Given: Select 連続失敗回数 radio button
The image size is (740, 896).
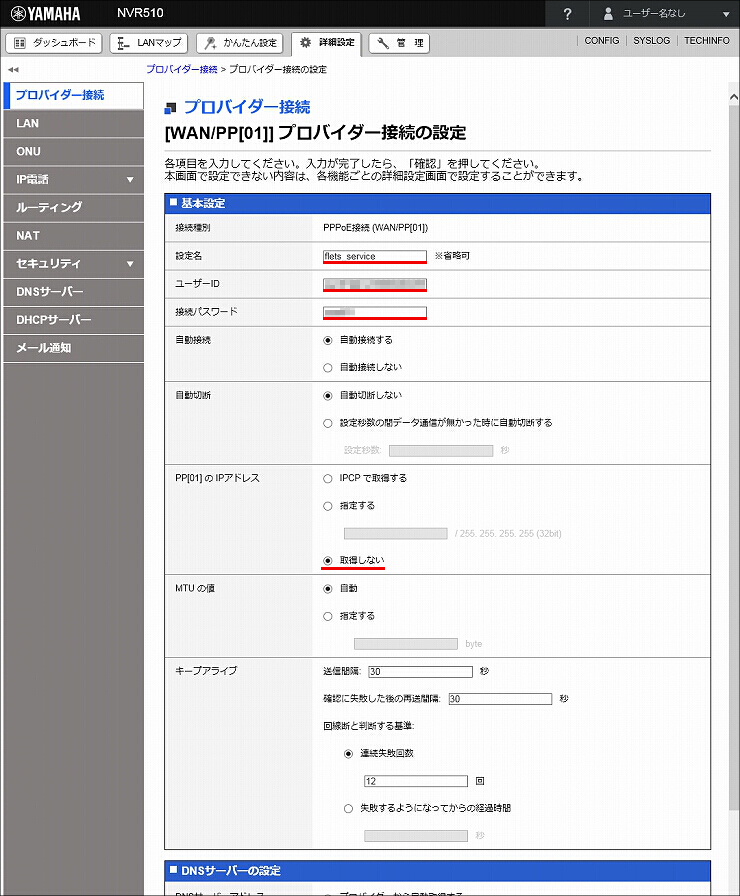Looking at the screenshot, I should pos(348,754).
